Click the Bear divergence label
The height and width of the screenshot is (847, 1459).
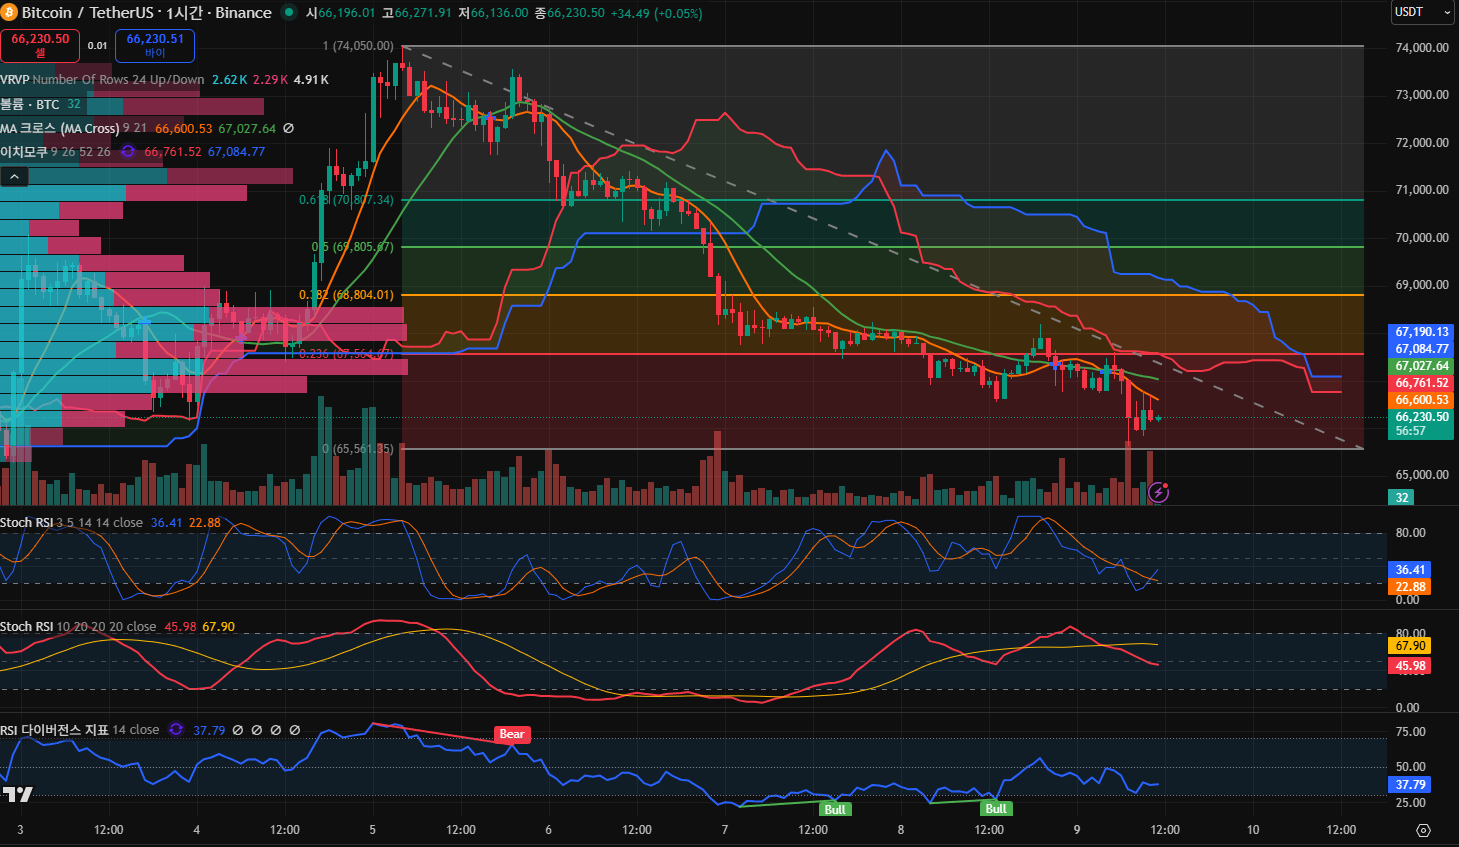[512, 734]
